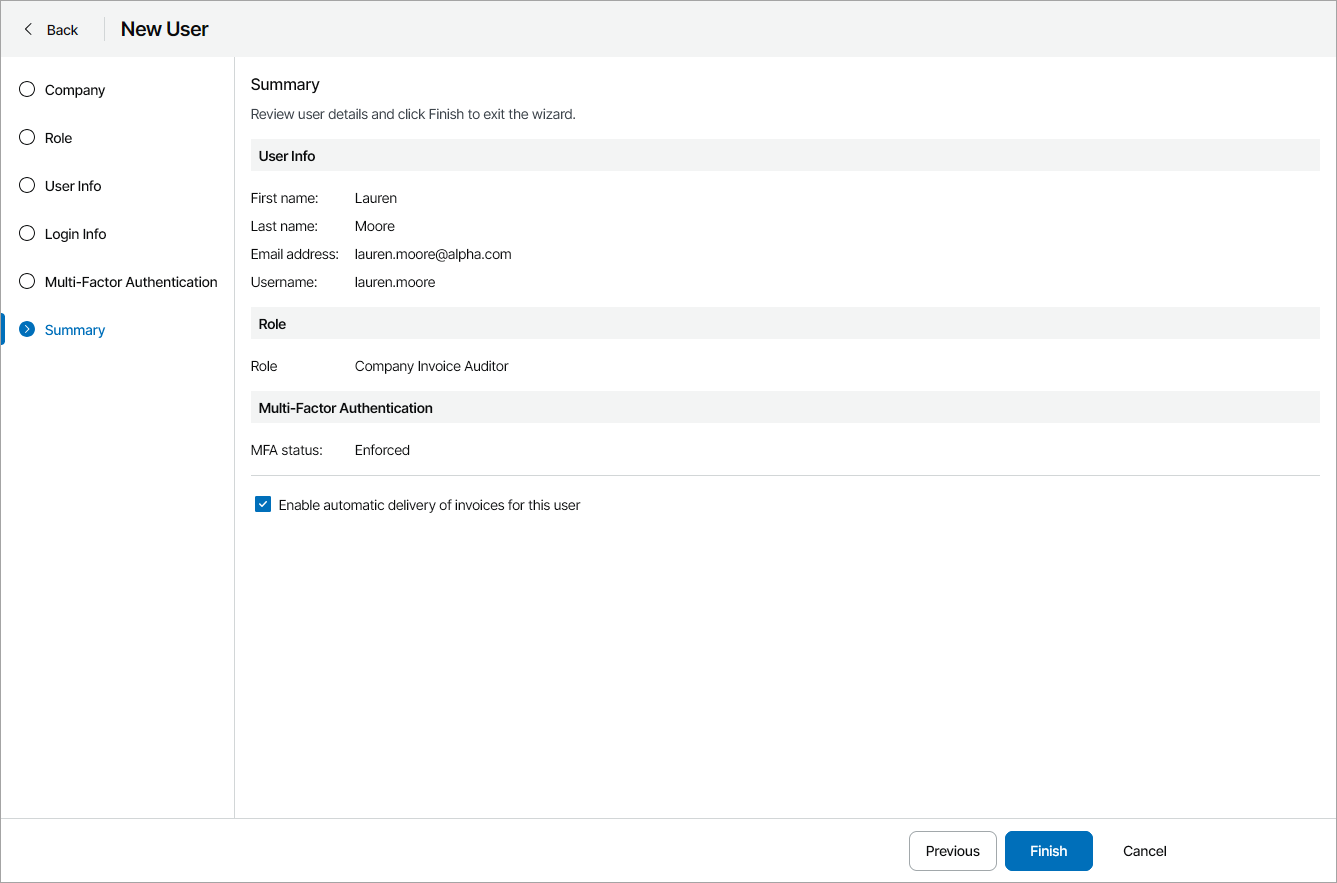Cancel the New User wizard

1144,851
